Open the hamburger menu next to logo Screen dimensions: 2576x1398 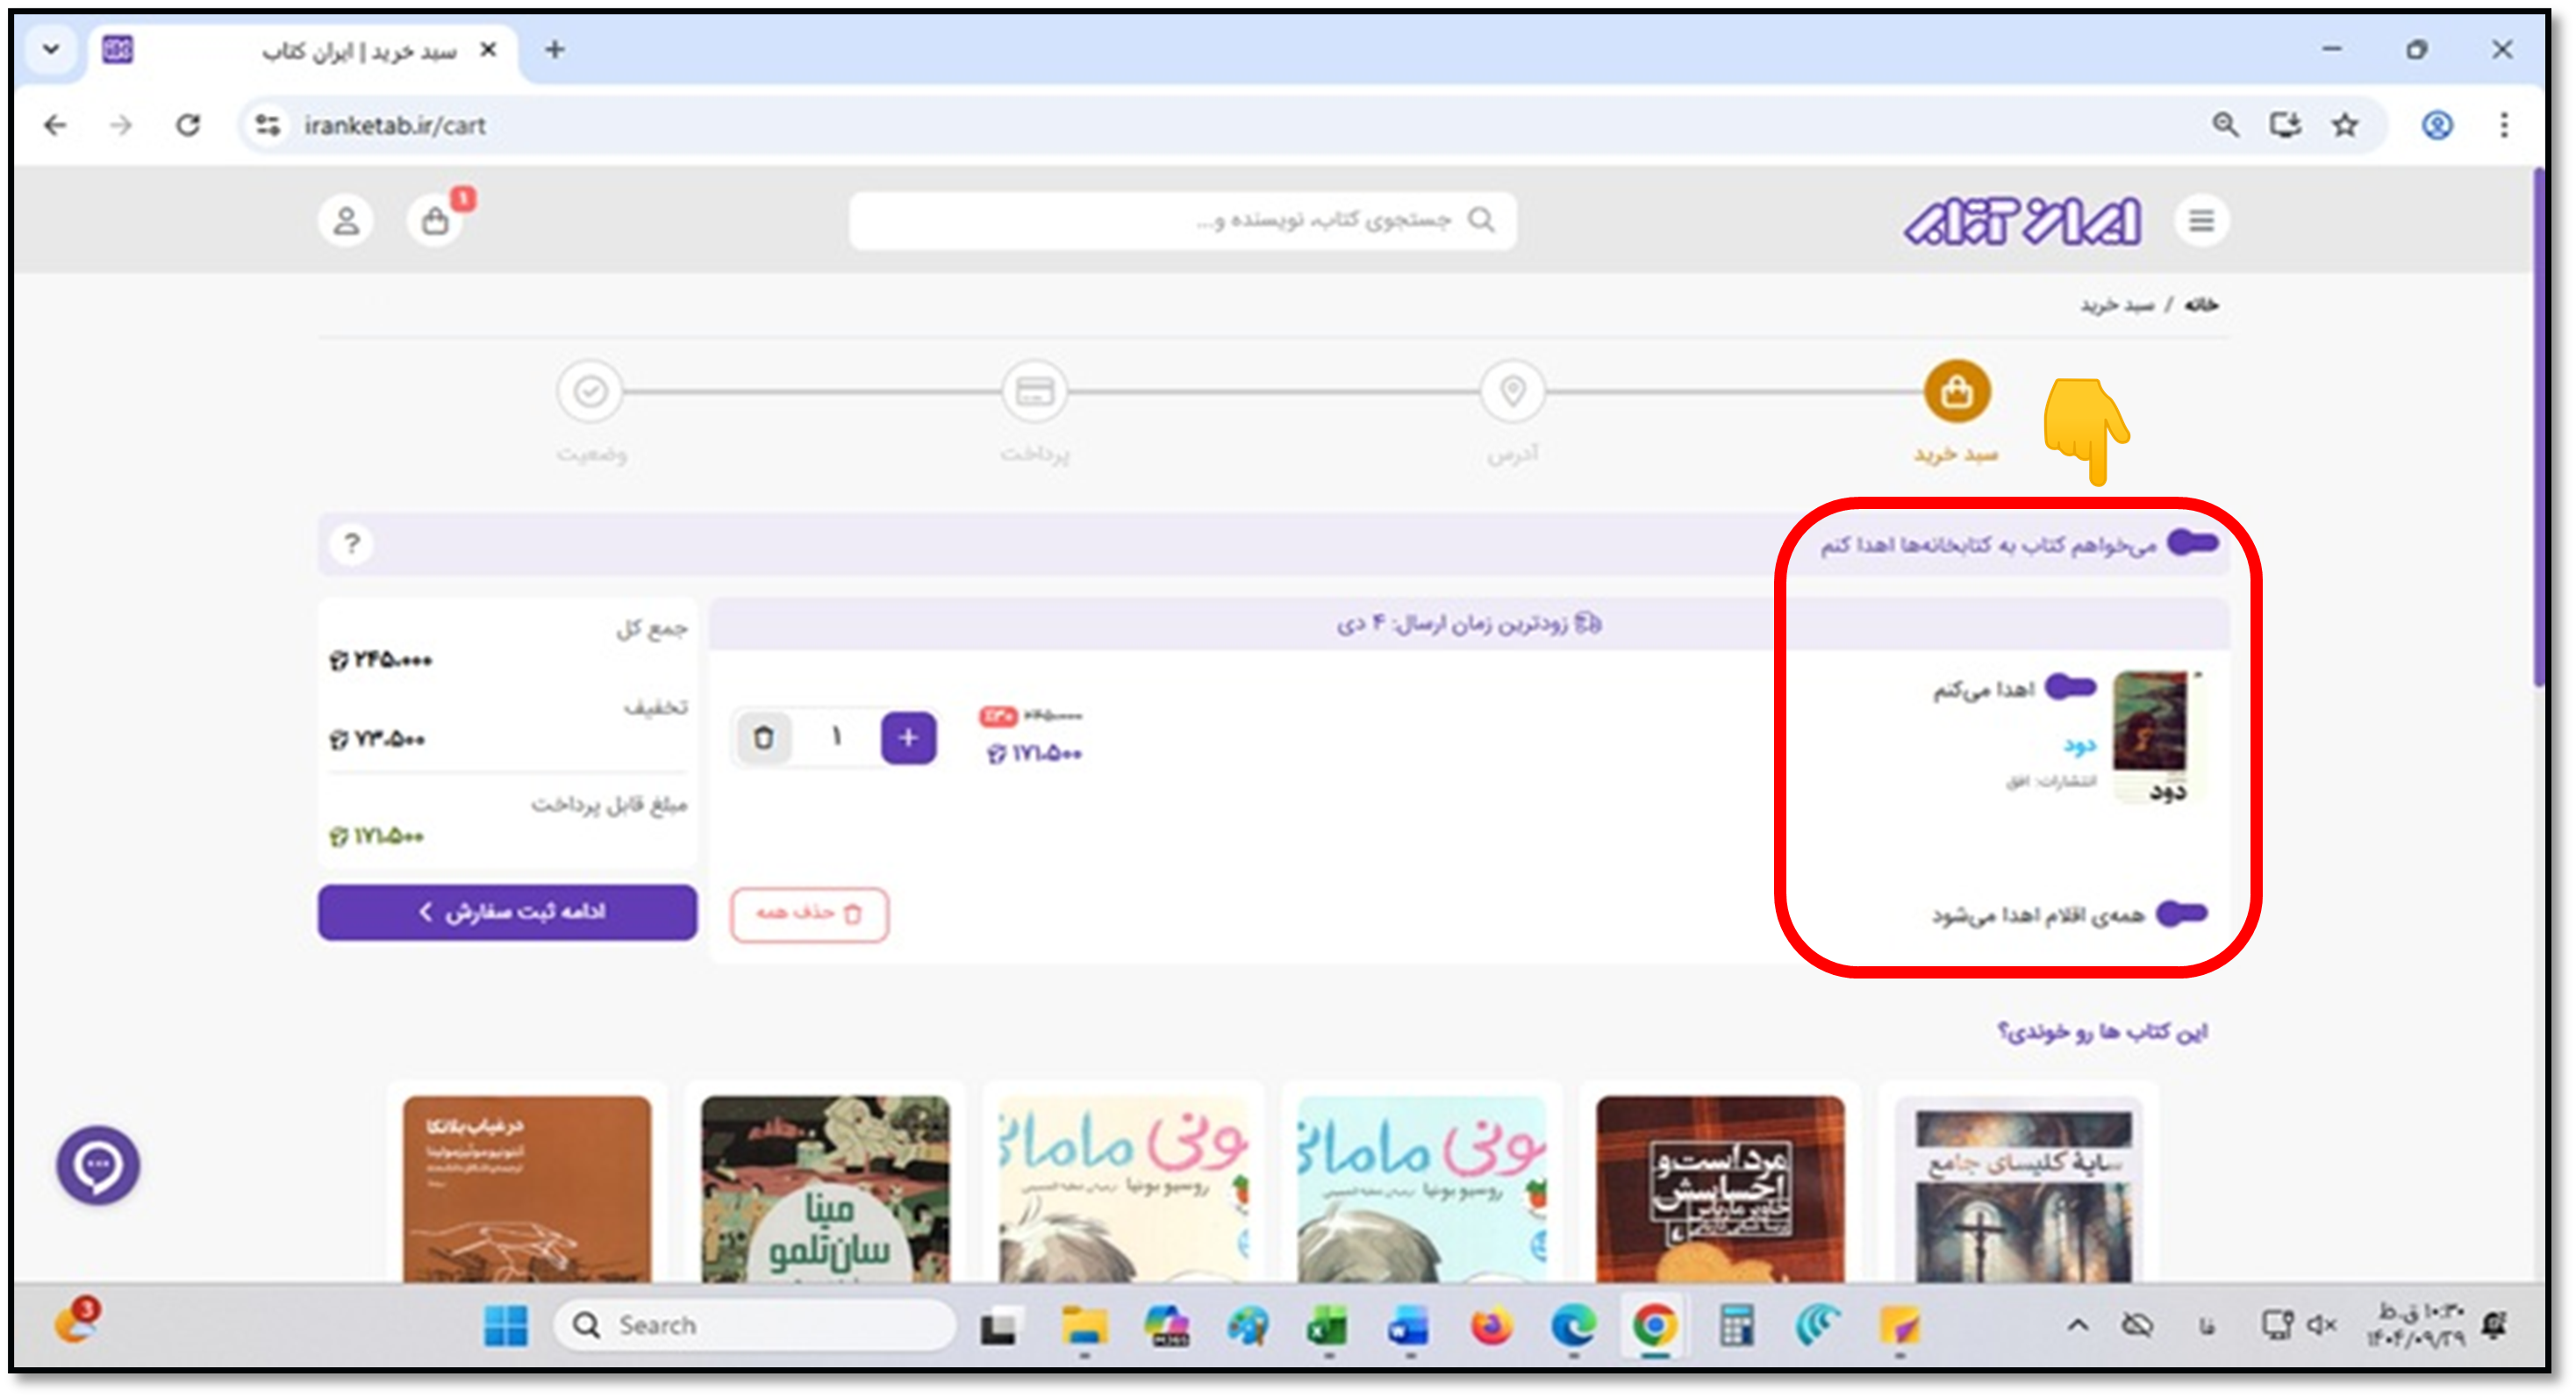tap(2201, 220)
